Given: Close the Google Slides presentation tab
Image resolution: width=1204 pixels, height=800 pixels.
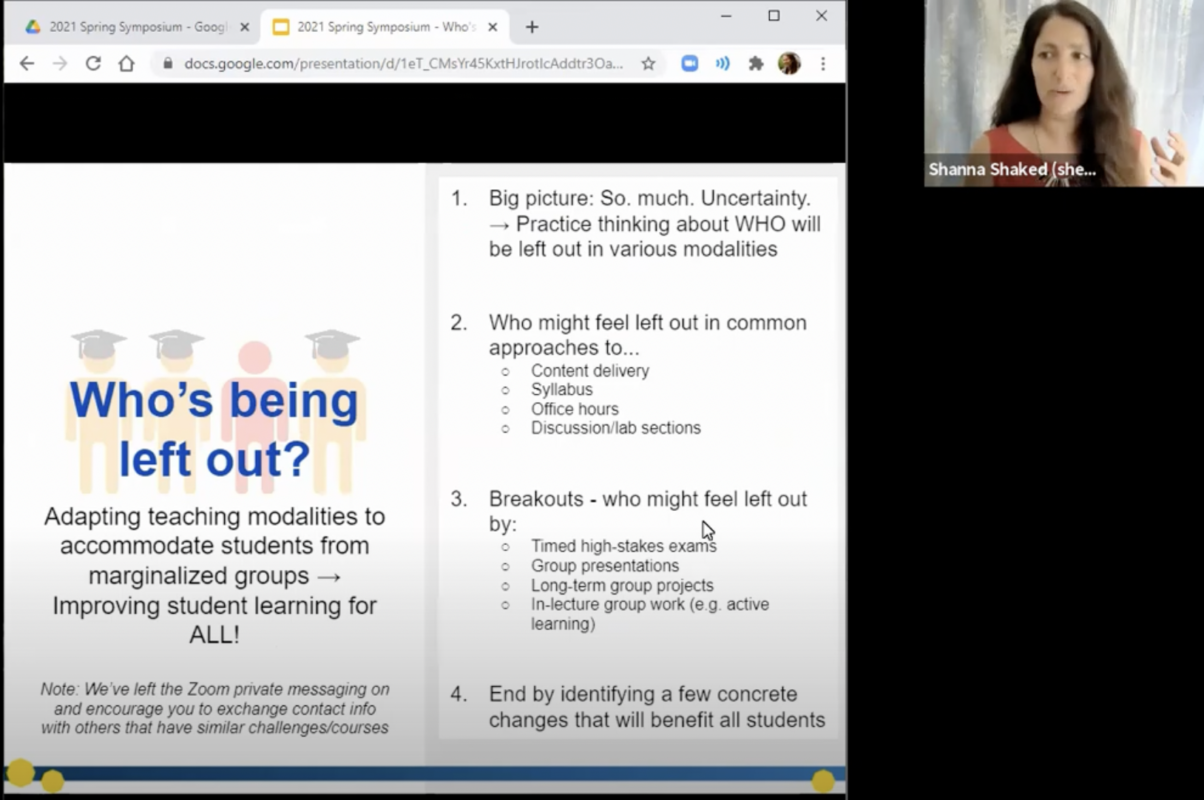Looking at the screenshot, I should tap(492, 27).
